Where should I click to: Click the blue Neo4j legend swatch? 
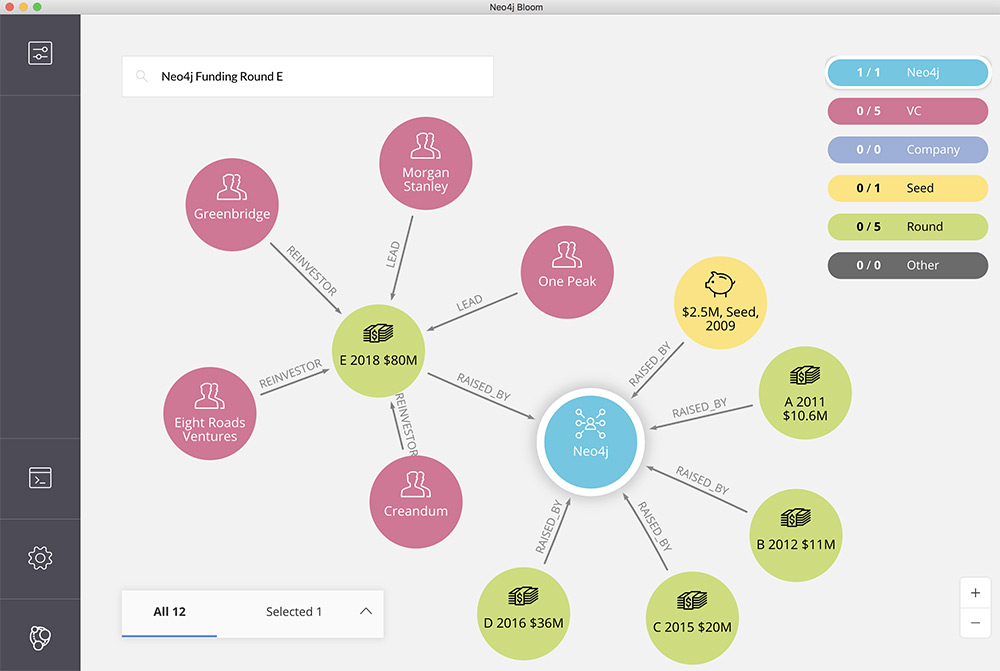pos(907,73)
